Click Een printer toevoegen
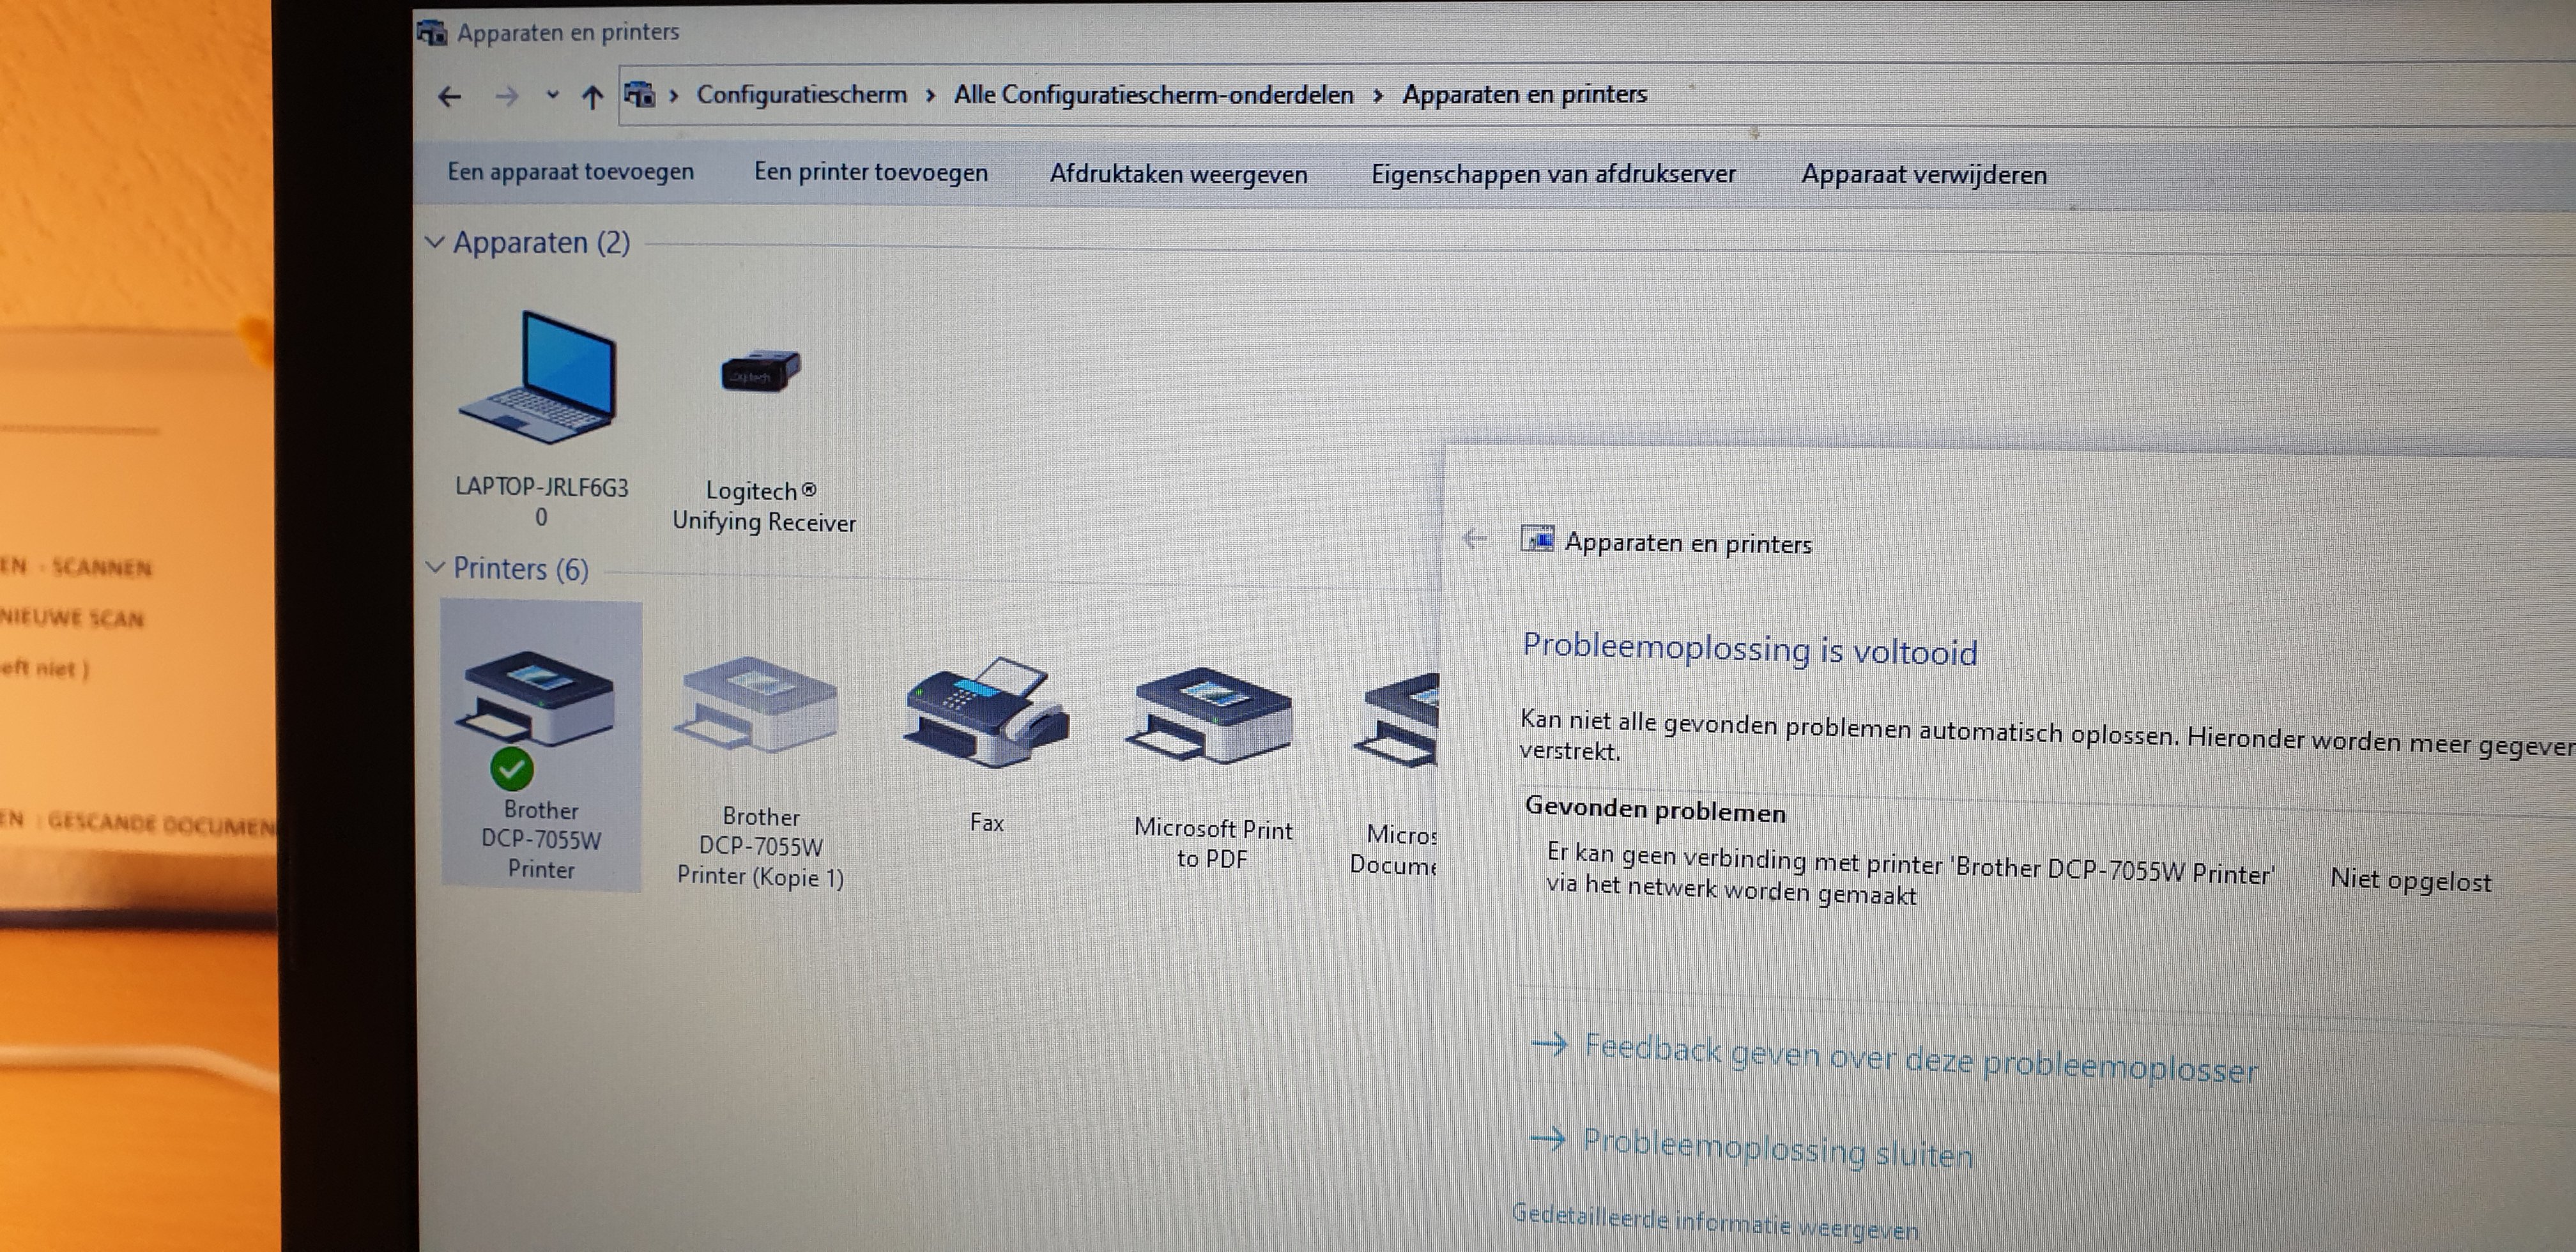The image size is (2576, 1252). [870, 172]
